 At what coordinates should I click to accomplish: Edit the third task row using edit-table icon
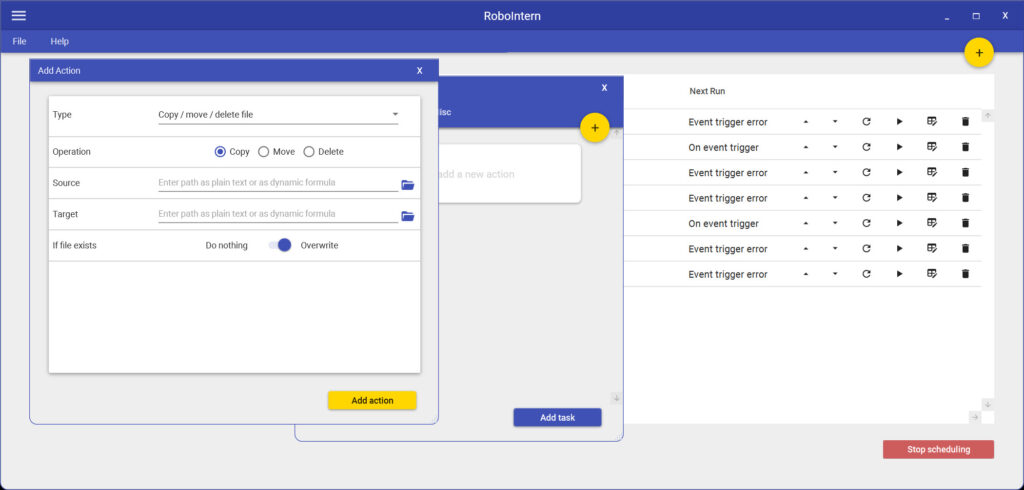pos(932,172)
